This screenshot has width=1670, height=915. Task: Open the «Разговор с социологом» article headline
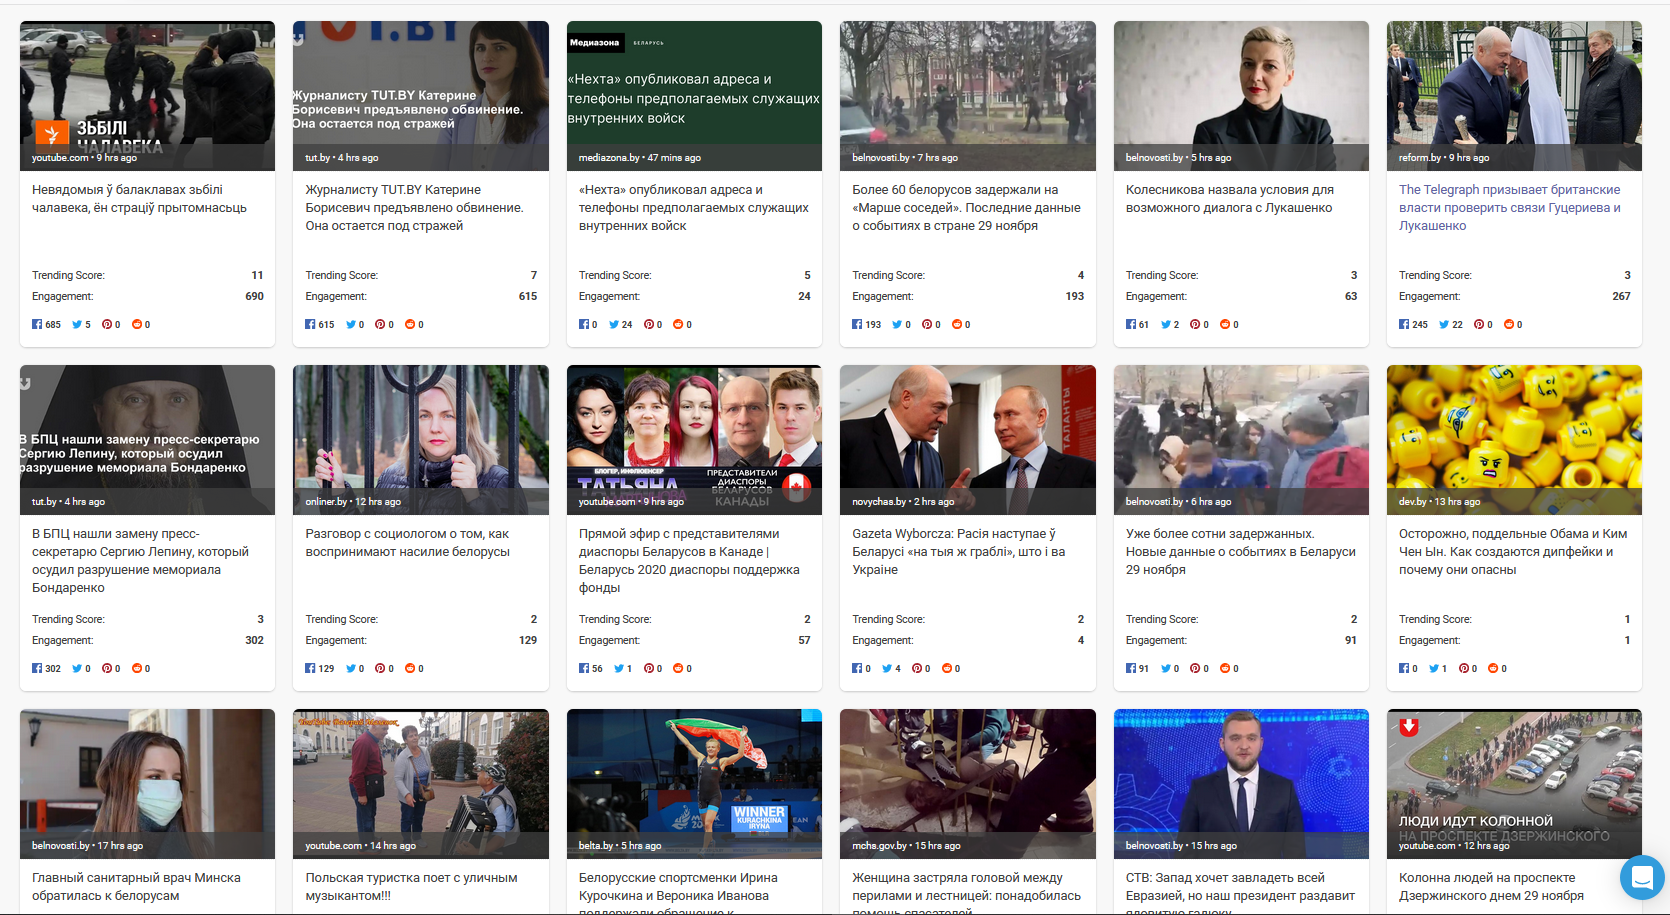tap(407, 542)
